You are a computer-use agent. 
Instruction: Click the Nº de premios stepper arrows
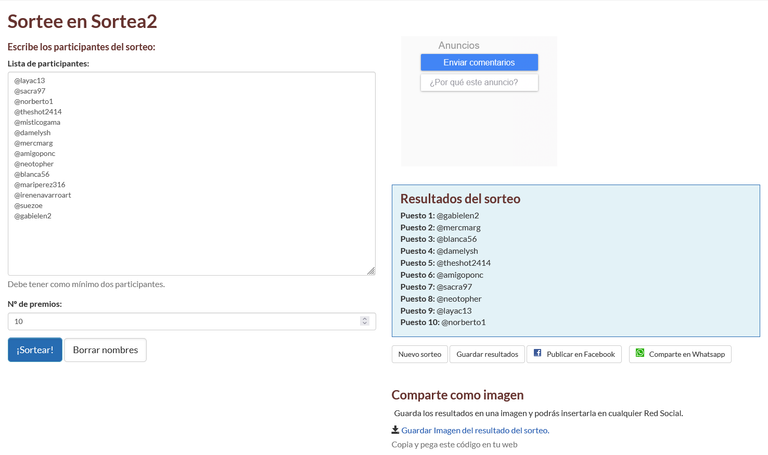(364, 321)
